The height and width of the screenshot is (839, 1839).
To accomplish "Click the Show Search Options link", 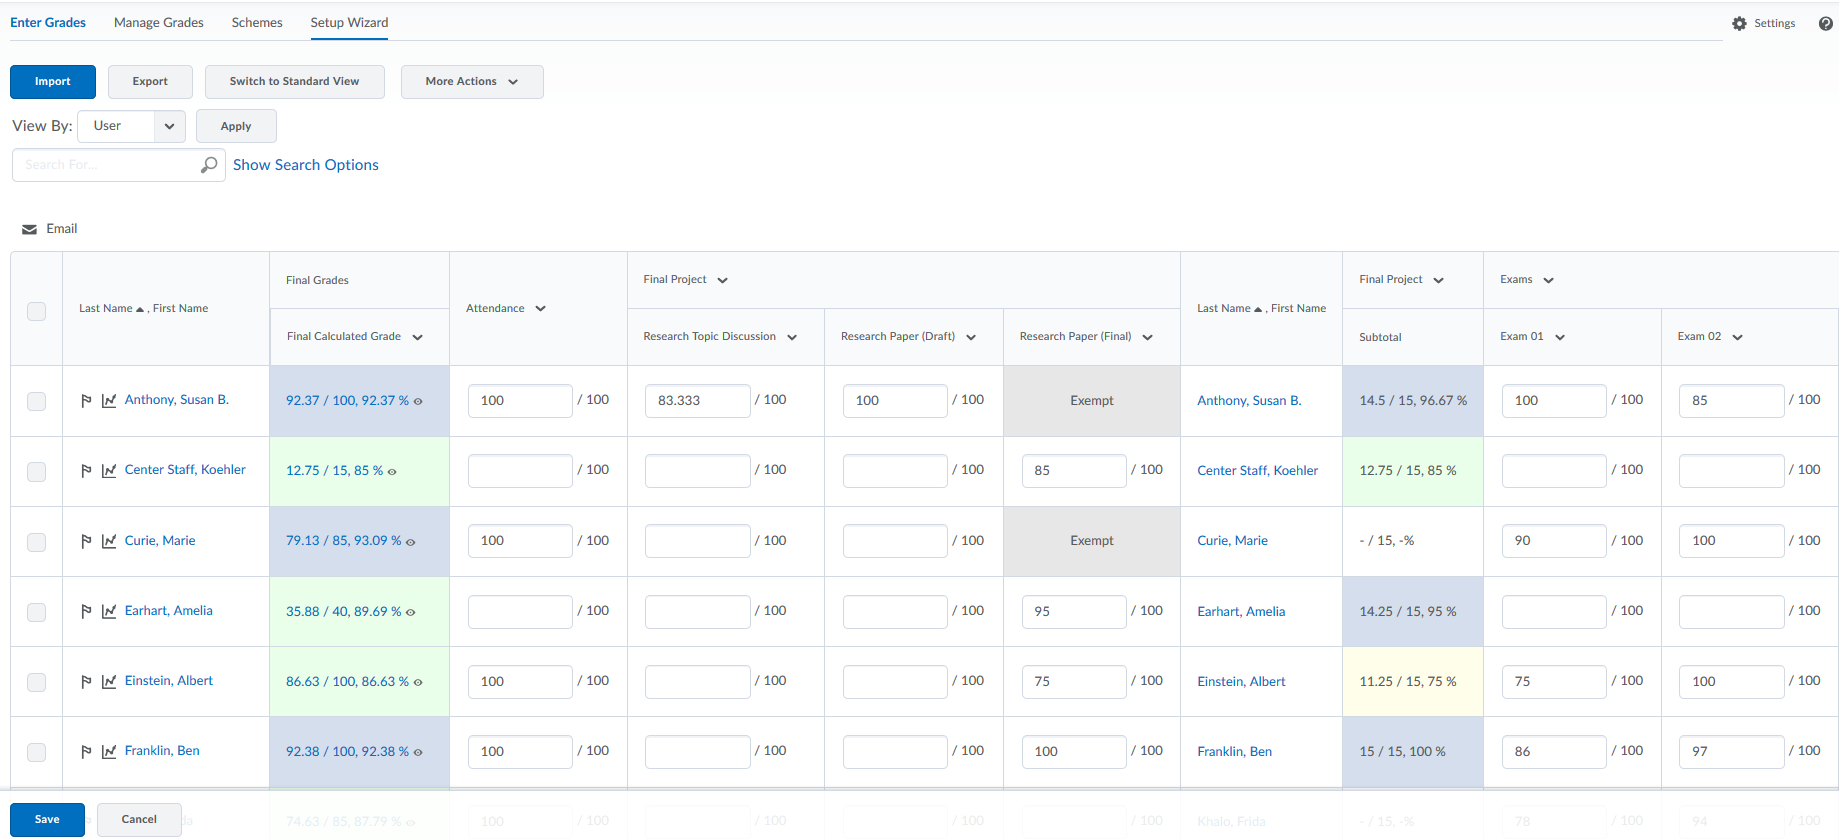I will click(305, 165).
